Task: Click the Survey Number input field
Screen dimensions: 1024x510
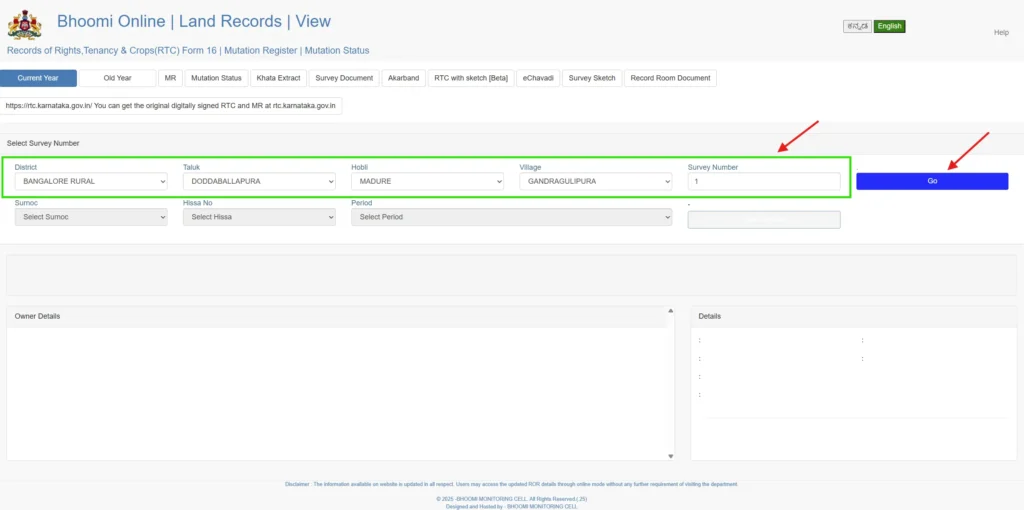Action: (764, 182)
